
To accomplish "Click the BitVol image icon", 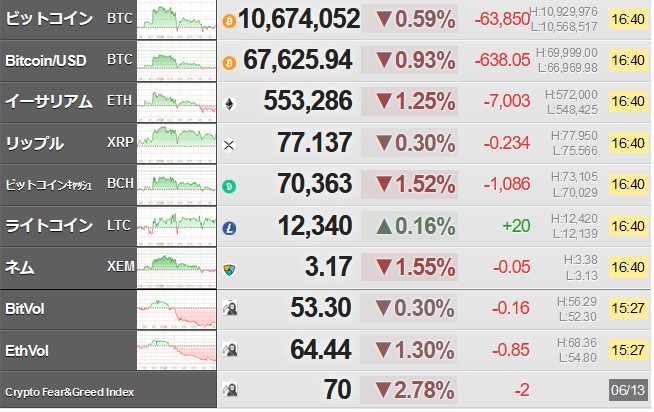I will coord(230,308).
